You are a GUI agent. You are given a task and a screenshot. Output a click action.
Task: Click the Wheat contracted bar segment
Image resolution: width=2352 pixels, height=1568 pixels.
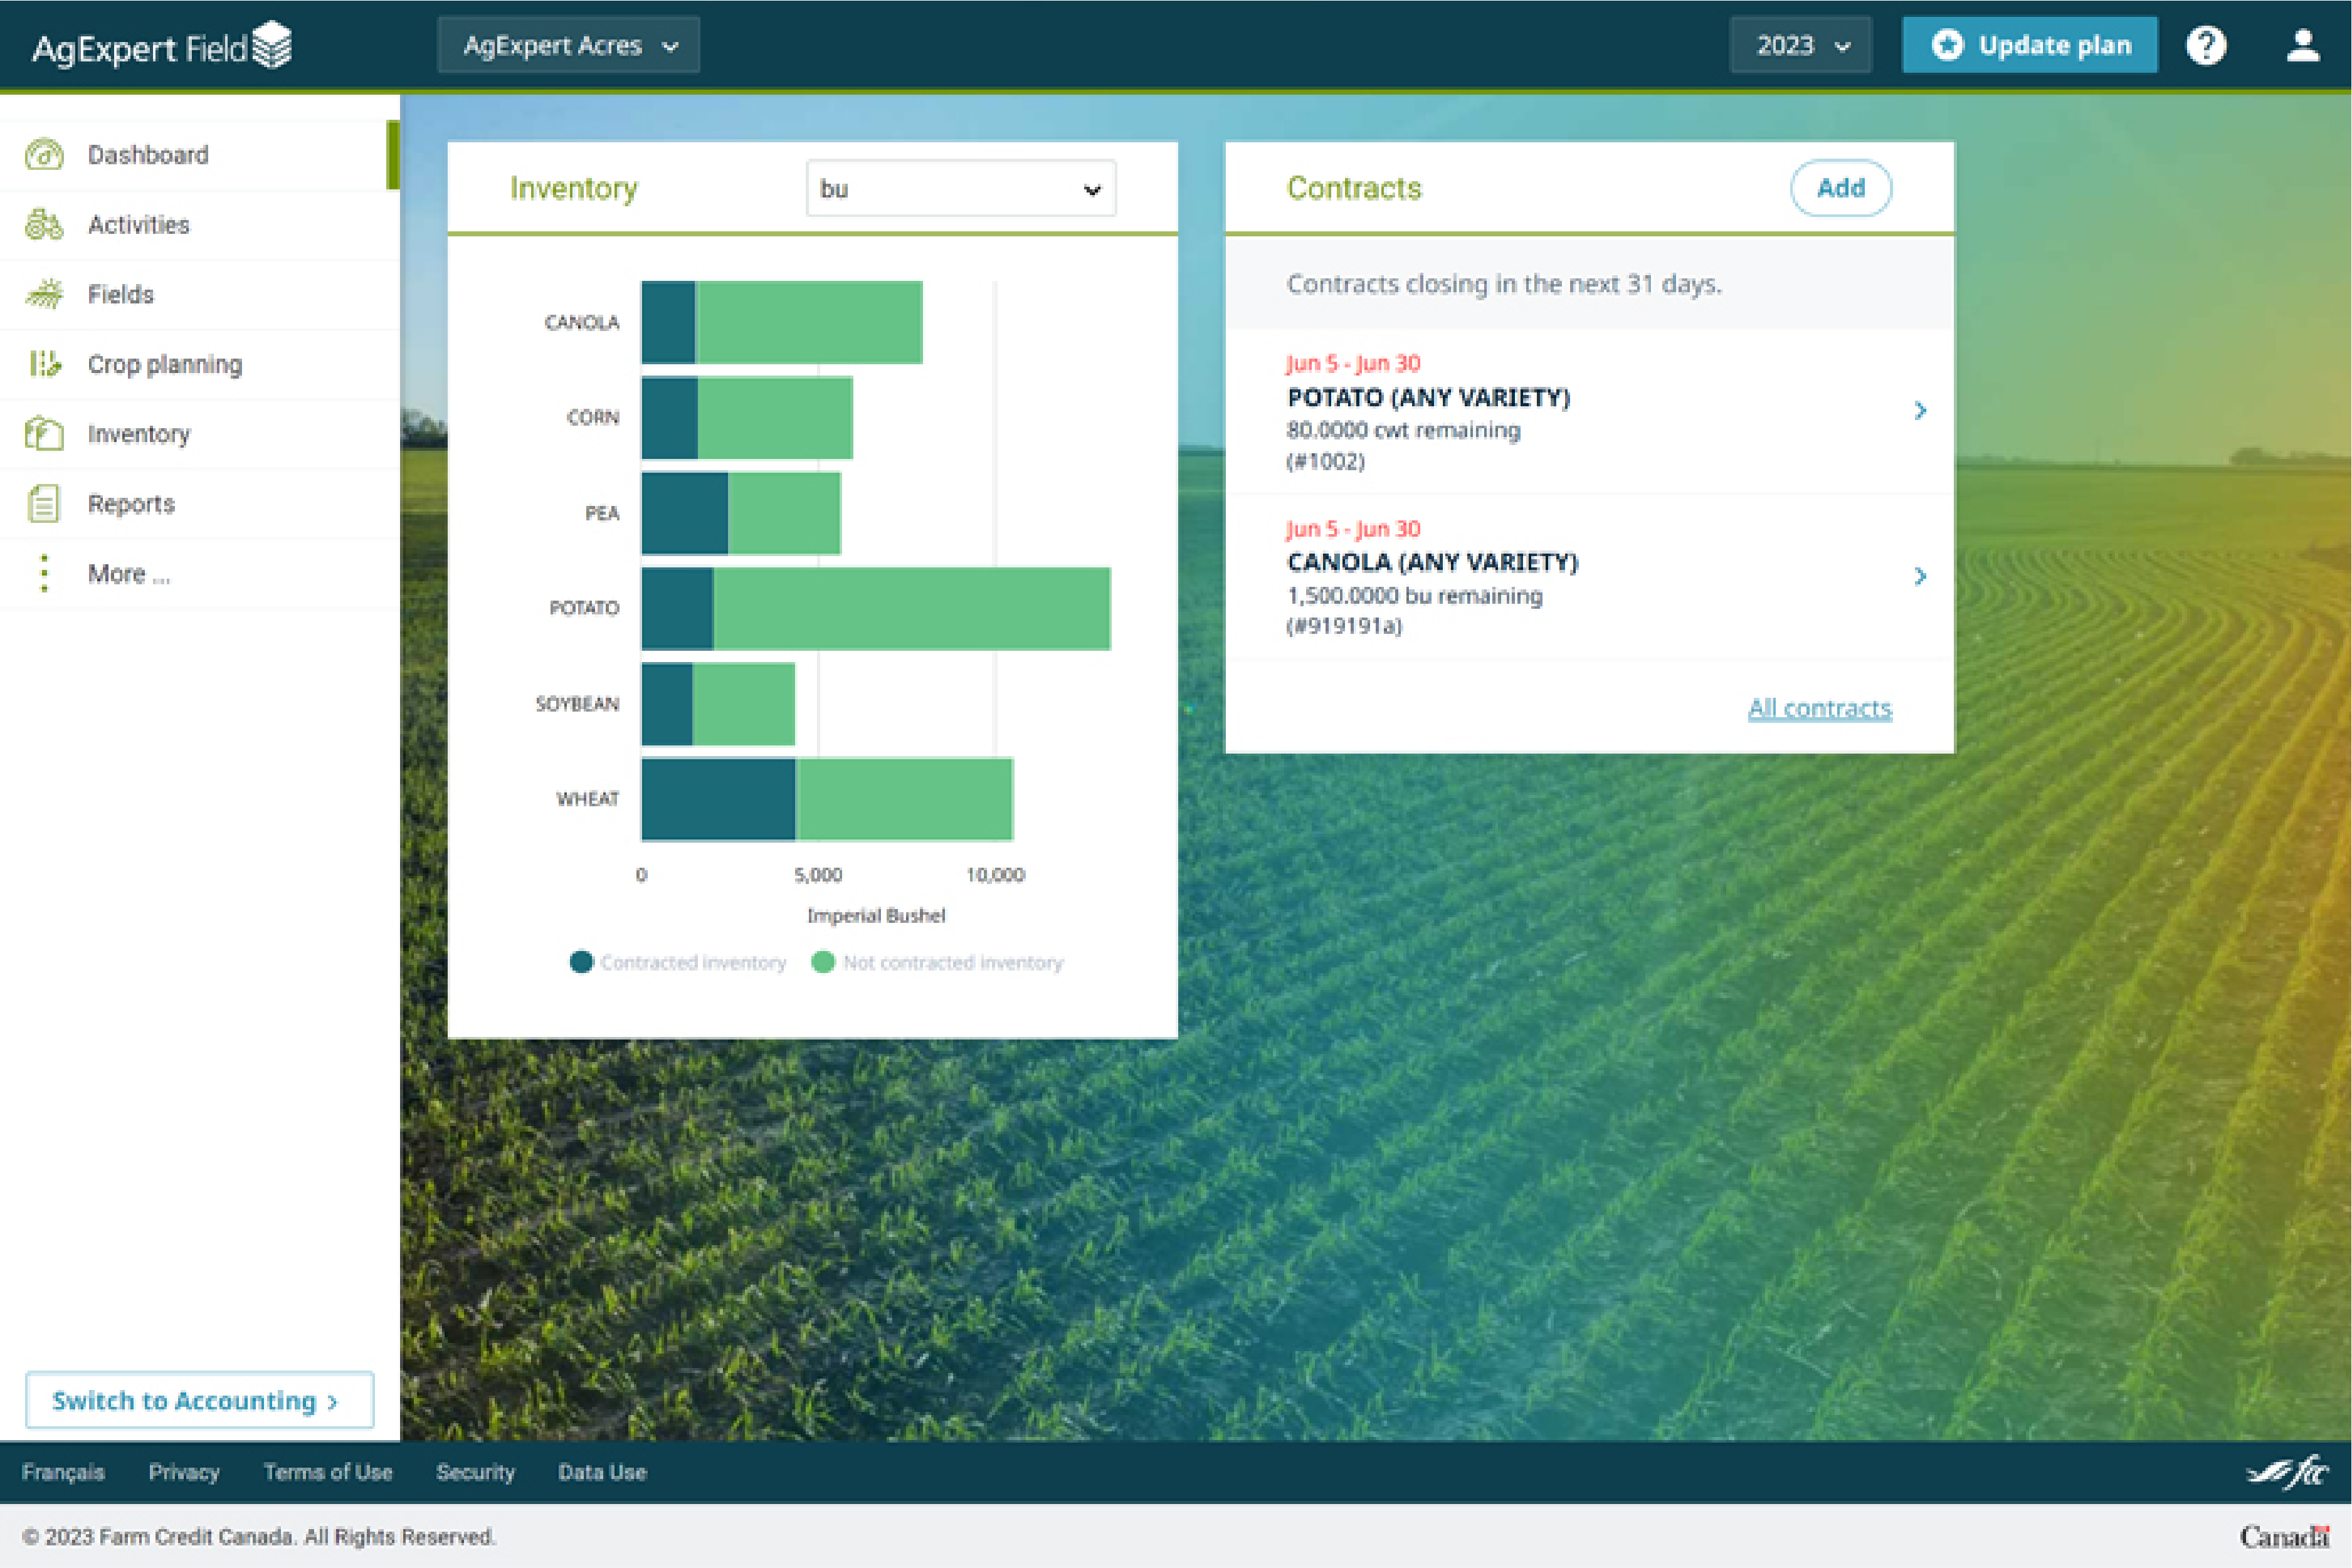pyautogui.click(x=718, y=799)
